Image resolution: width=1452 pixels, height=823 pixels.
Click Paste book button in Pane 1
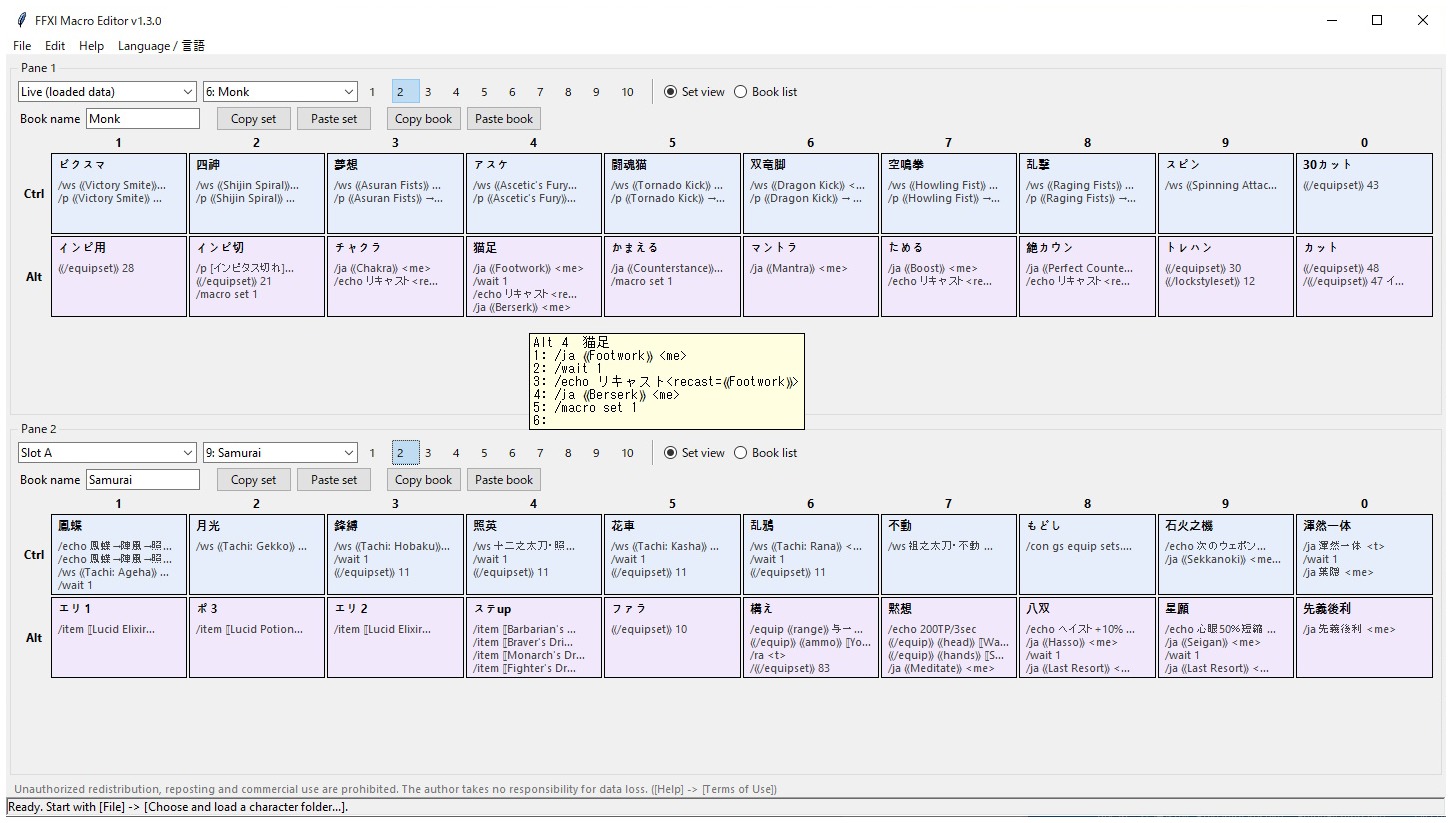click(x=504, y=119)
